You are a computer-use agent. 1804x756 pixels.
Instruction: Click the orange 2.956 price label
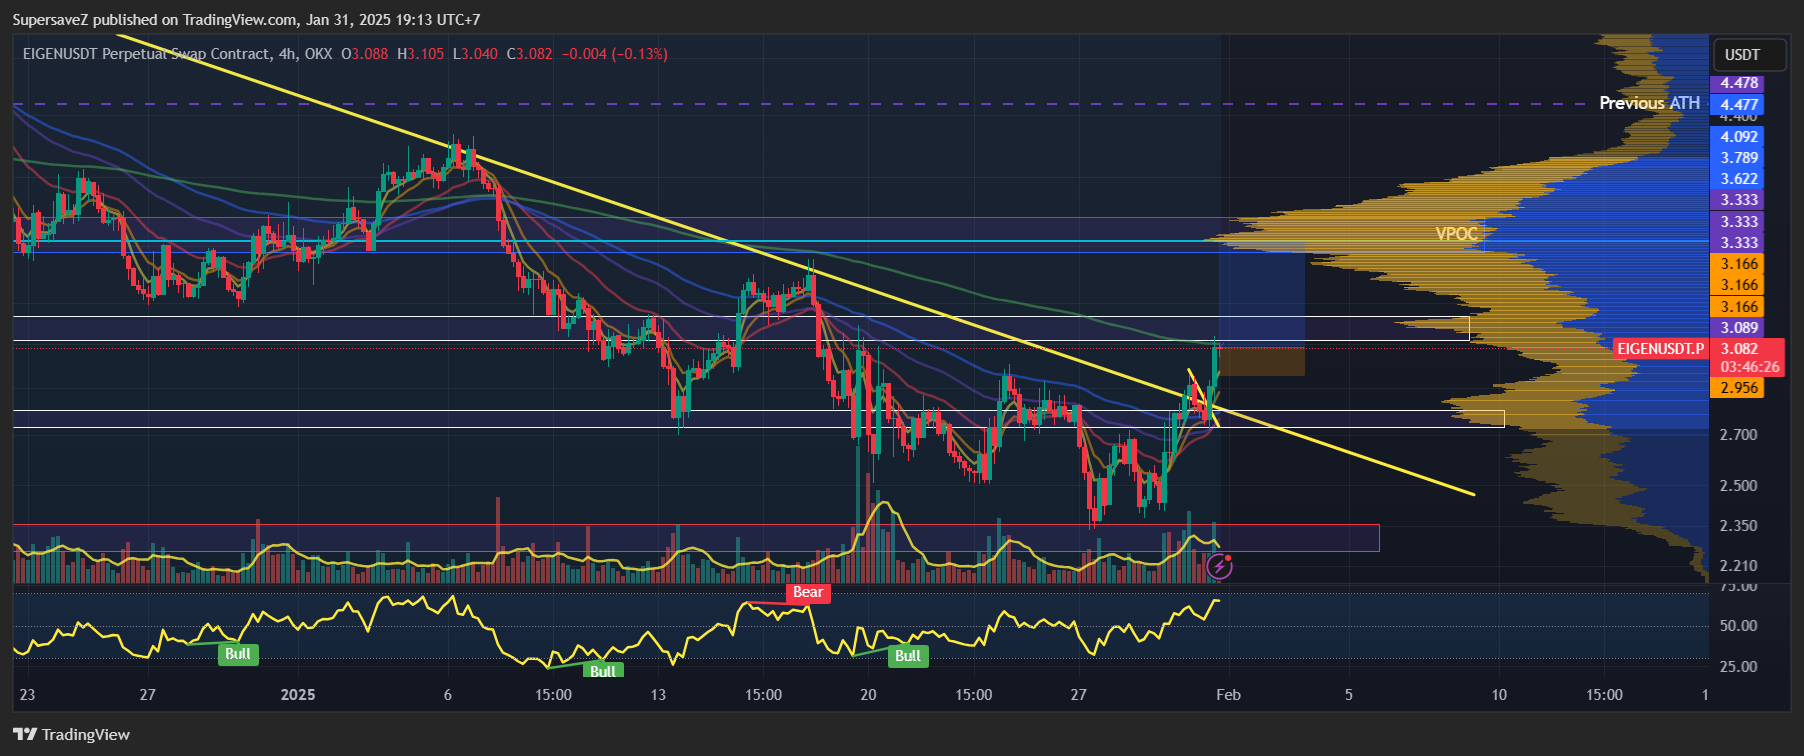point(1738,388)
